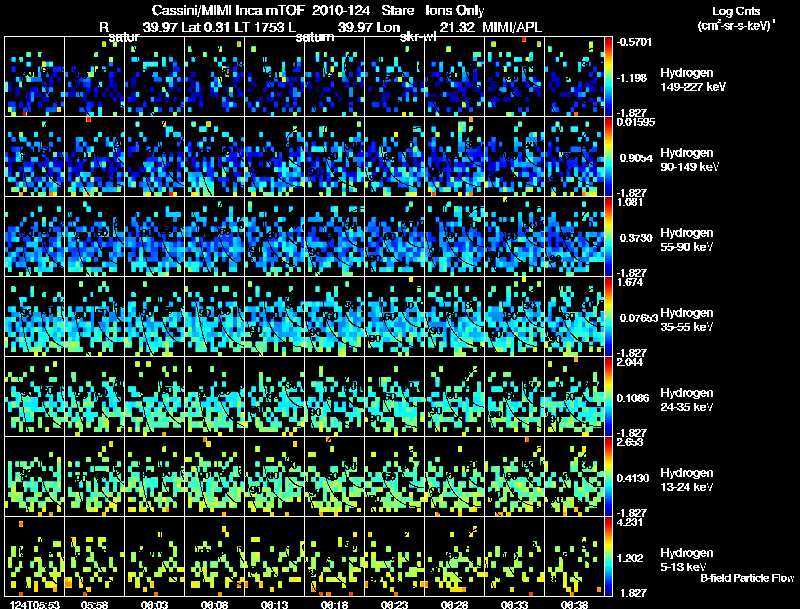800x609 pixels.
Task: Click the color bar beside Hydrogen 5-13 keV
Action: point(608,557)
